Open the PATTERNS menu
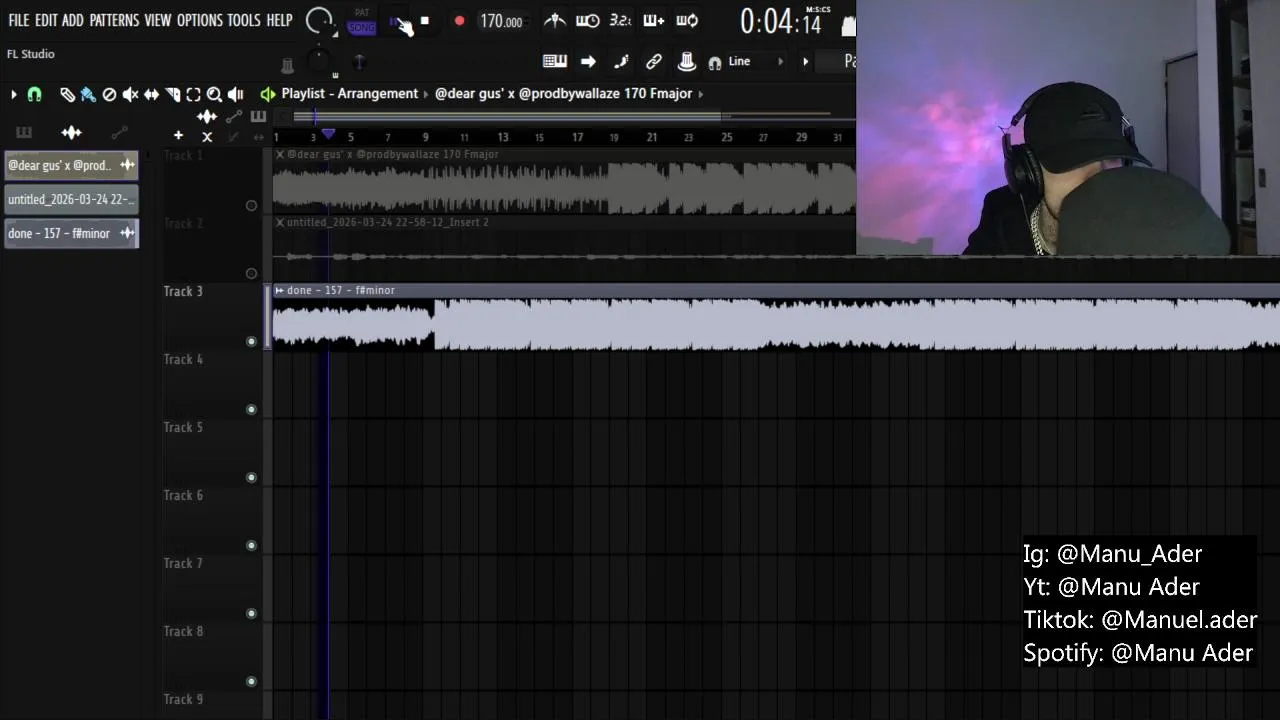Viewport: 1280px width, 720px height. [114, 20]
